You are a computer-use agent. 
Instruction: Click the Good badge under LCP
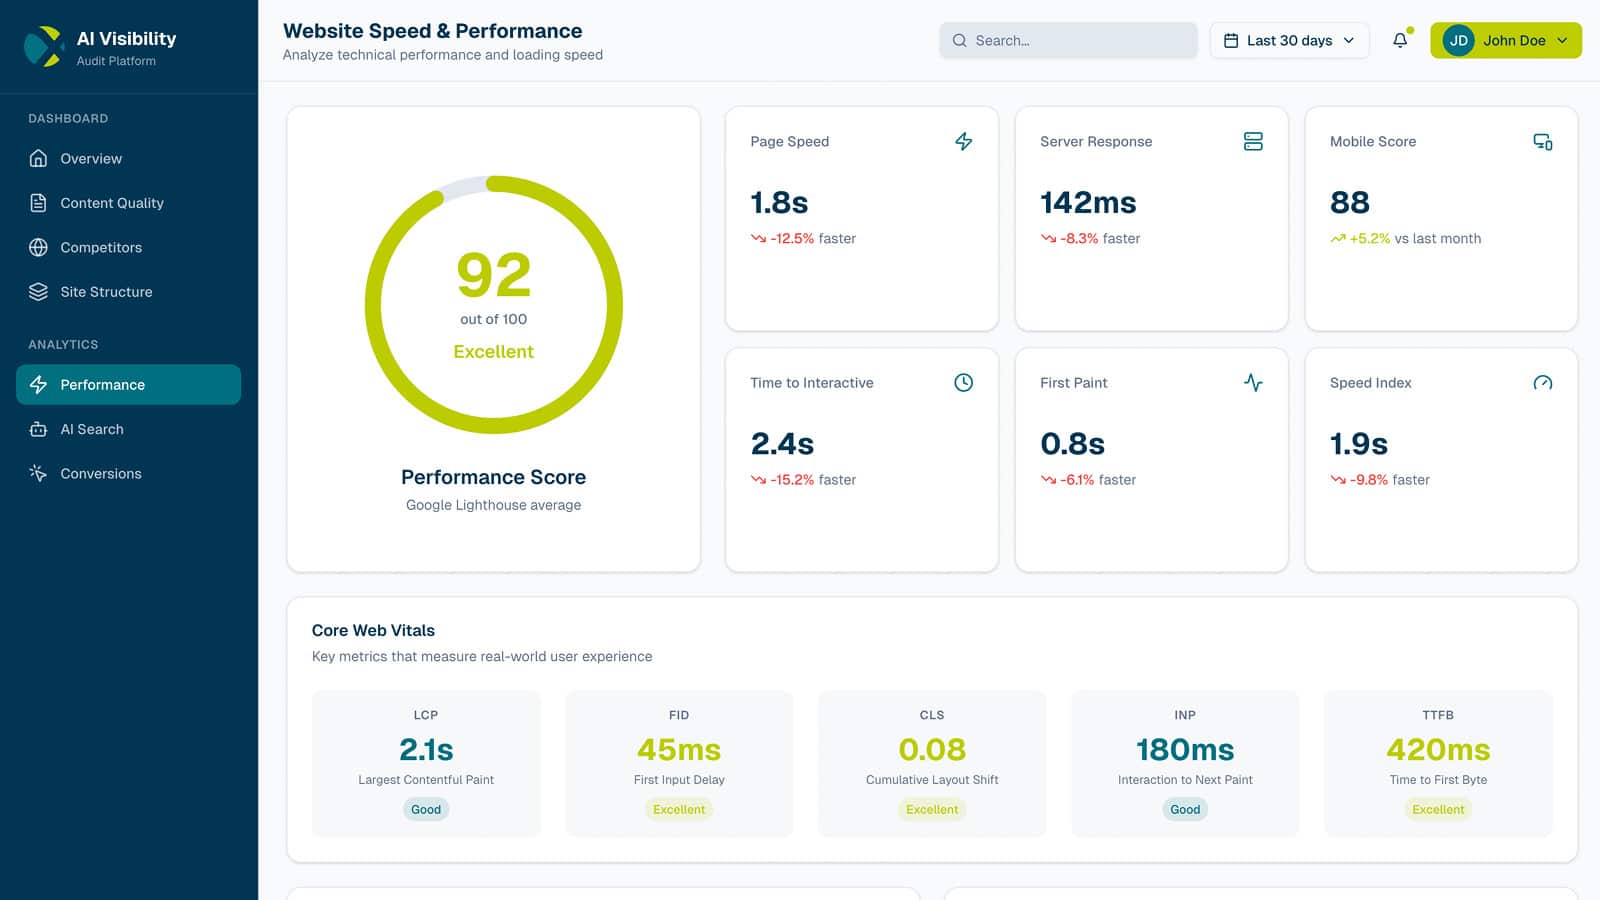tap(426, 809)
